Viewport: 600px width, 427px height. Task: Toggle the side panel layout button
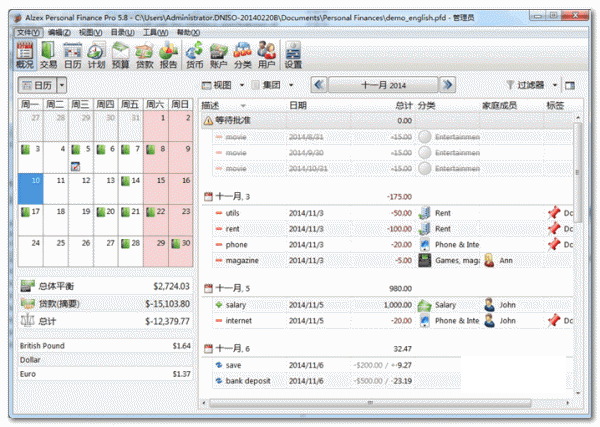pos(570,86)
